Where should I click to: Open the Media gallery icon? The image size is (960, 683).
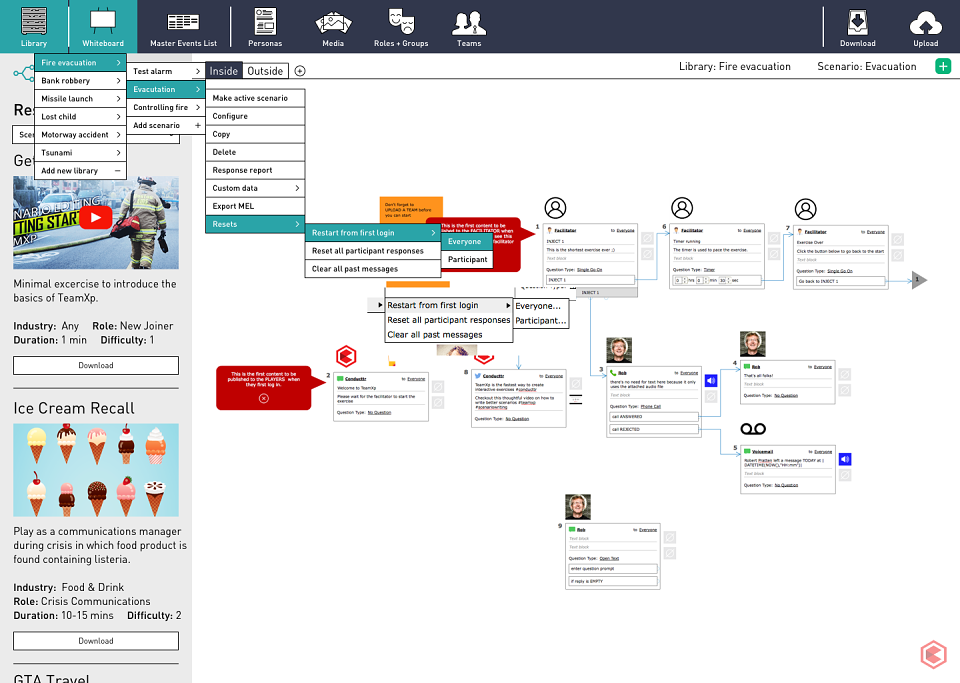point(333,23)
